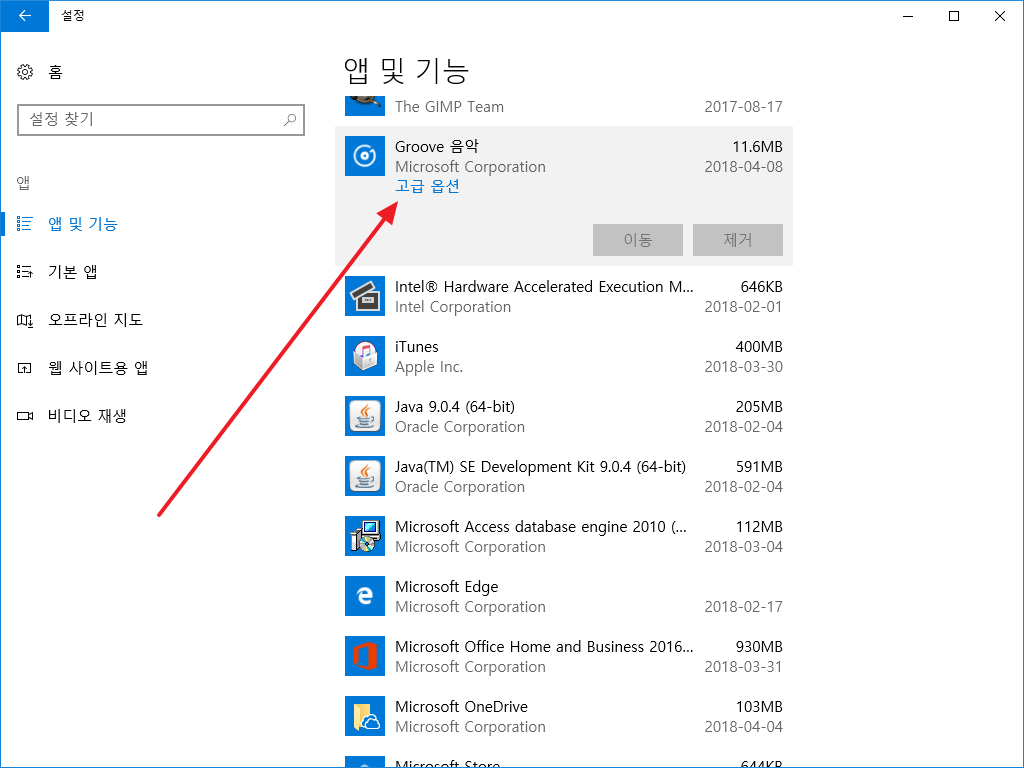
Task: Click the Groove 음악 title text
Action: click(x=437, y=147)
